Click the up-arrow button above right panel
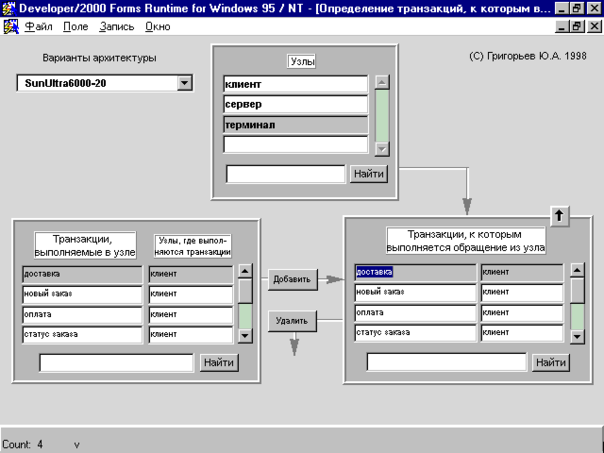Image resolution: width=604 pixels, height=453 pixels. (x=559, y=216)
